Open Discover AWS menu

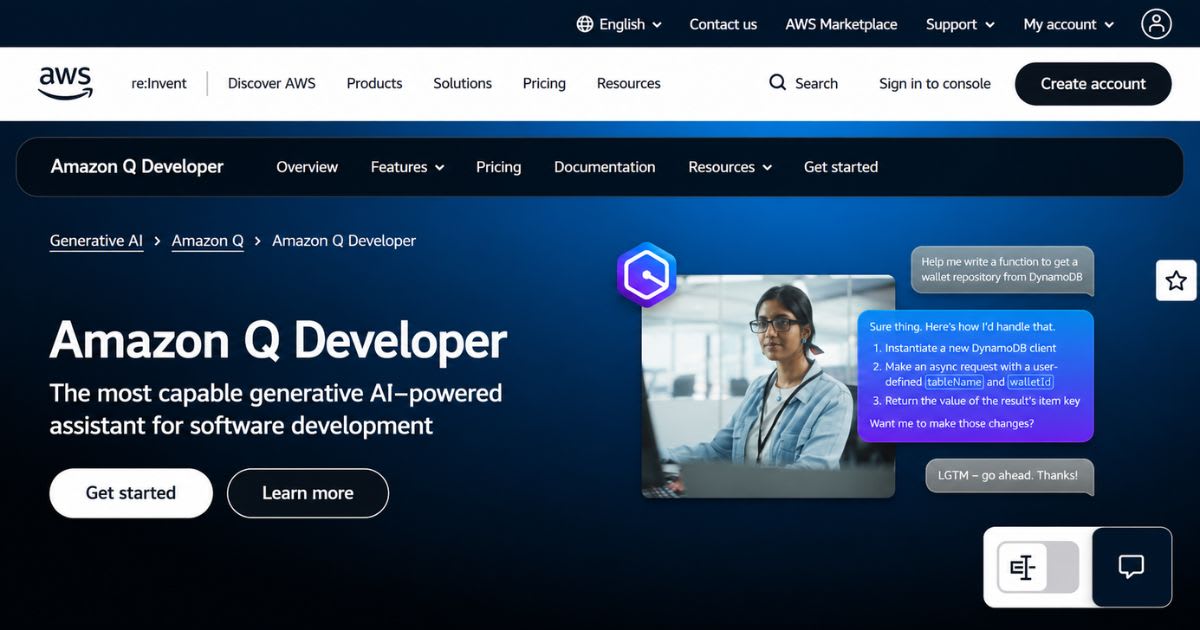[x=272, y=83]
